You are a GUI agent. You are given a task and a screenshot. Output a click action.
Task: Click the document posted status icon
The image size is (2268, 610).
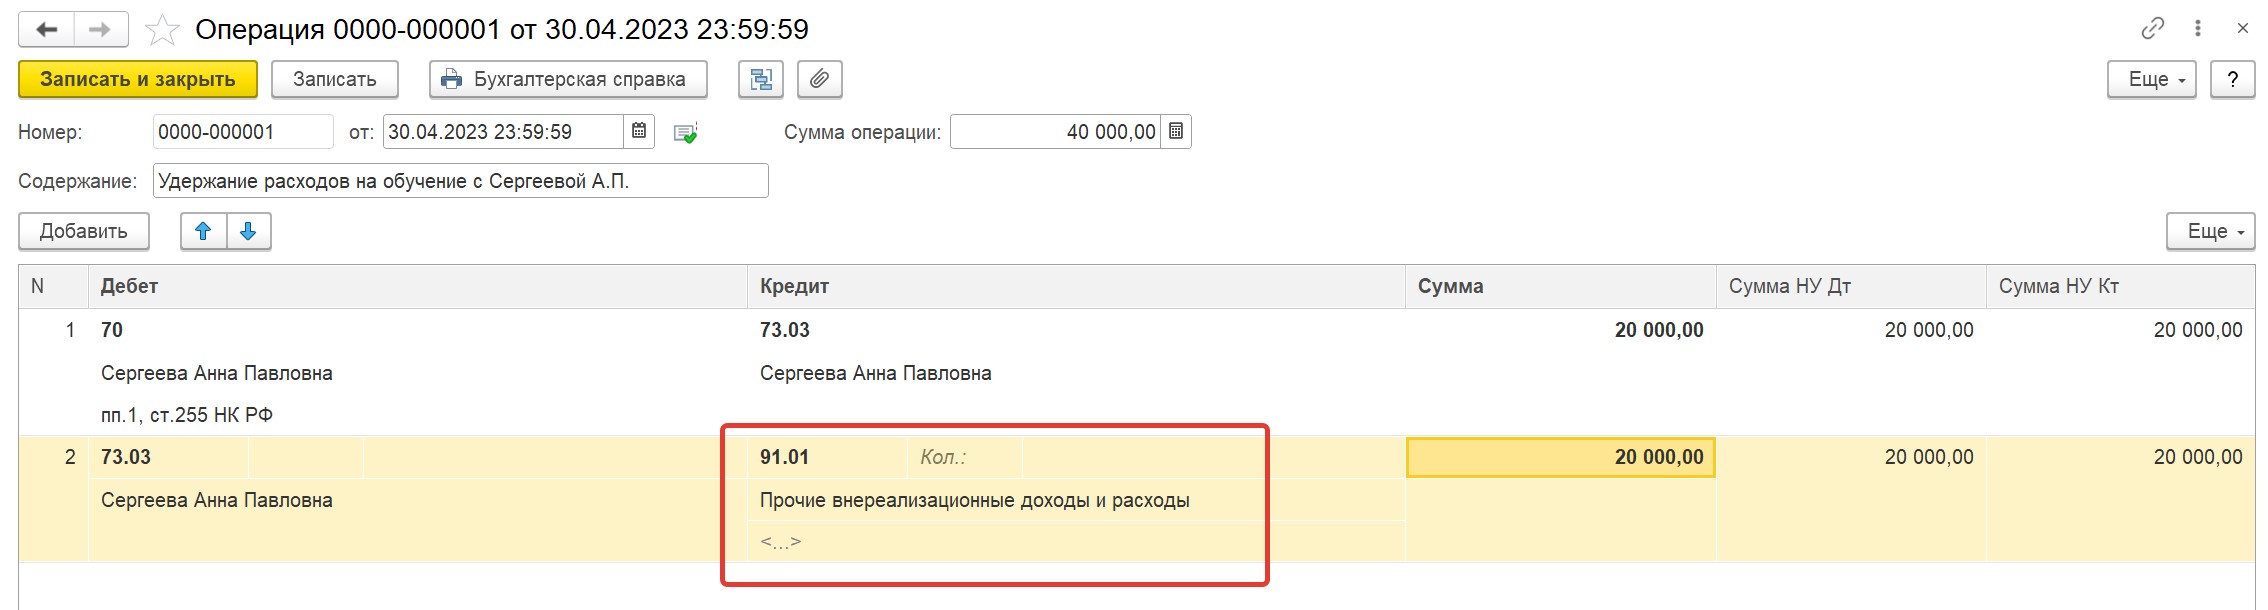coord(686,133)
